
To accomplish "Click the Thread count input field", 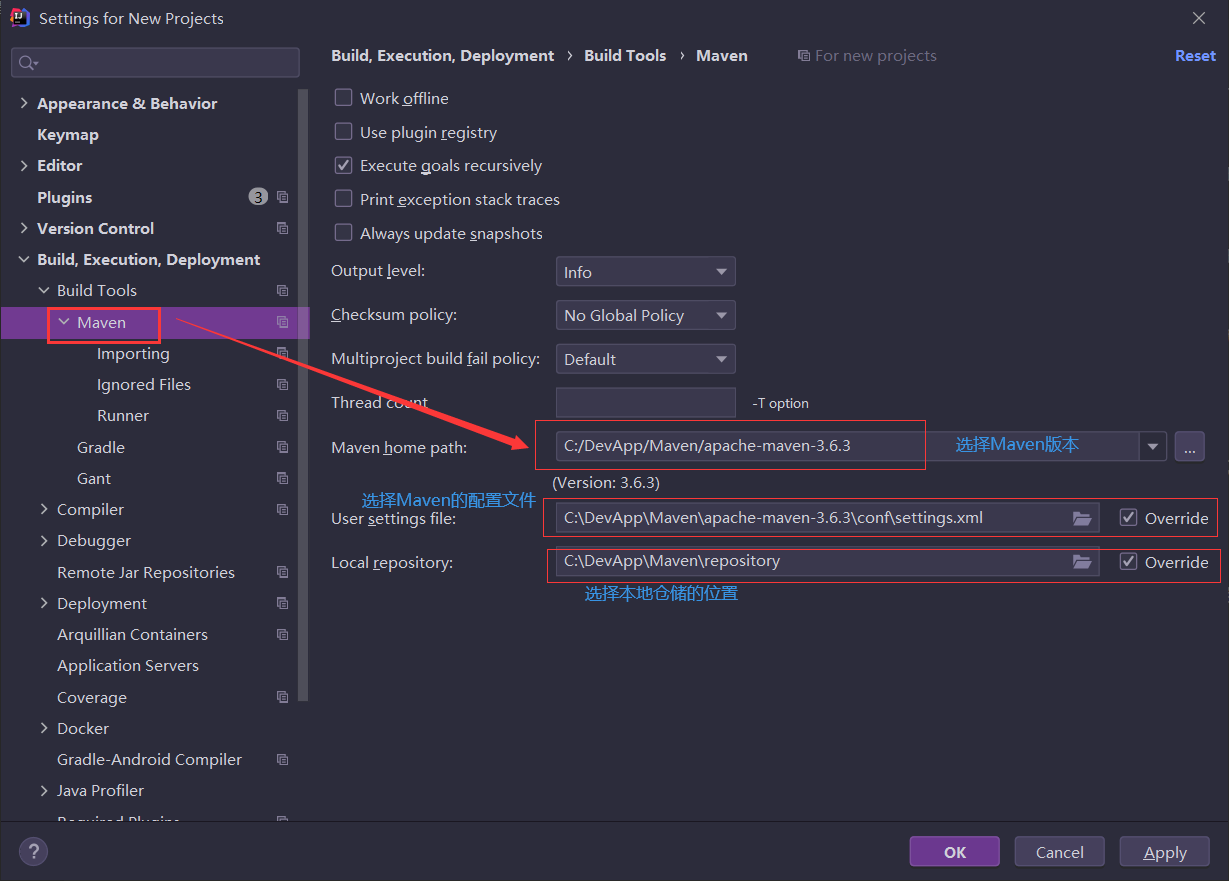I will 645,403.
